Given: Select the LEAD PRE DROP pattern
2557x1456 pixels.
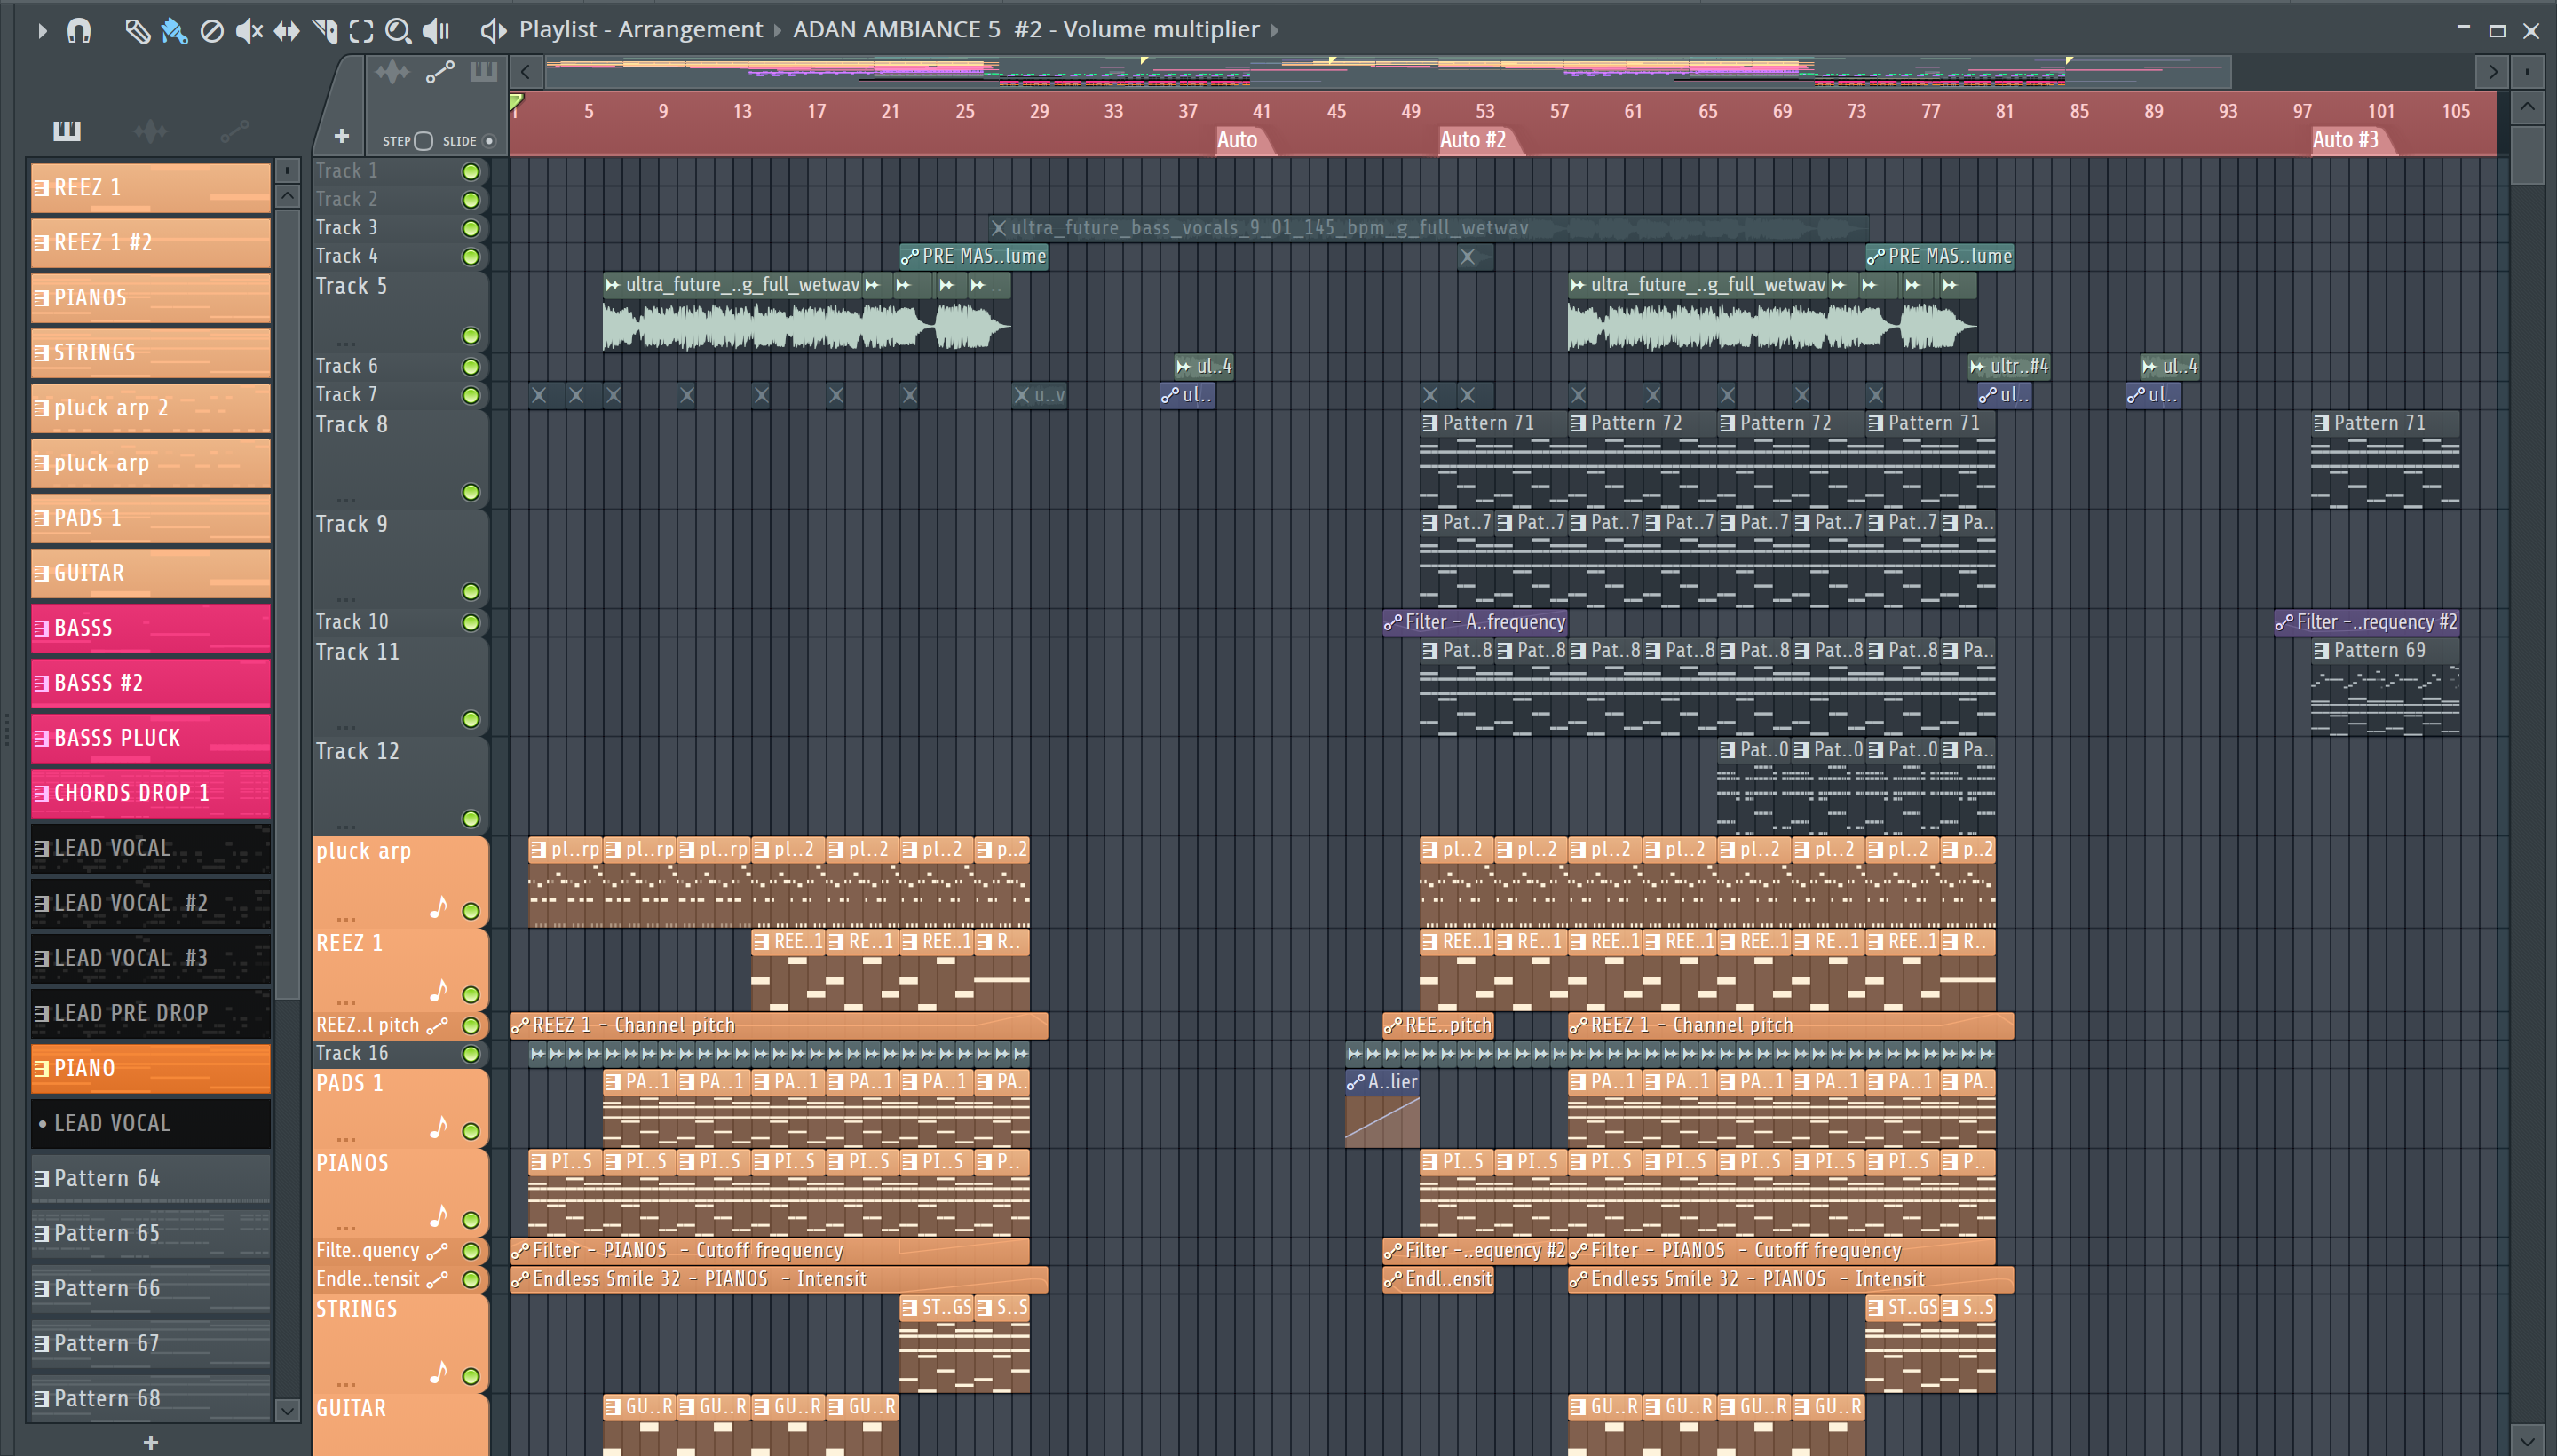Looking at the screenshot, I should 151,1013.
